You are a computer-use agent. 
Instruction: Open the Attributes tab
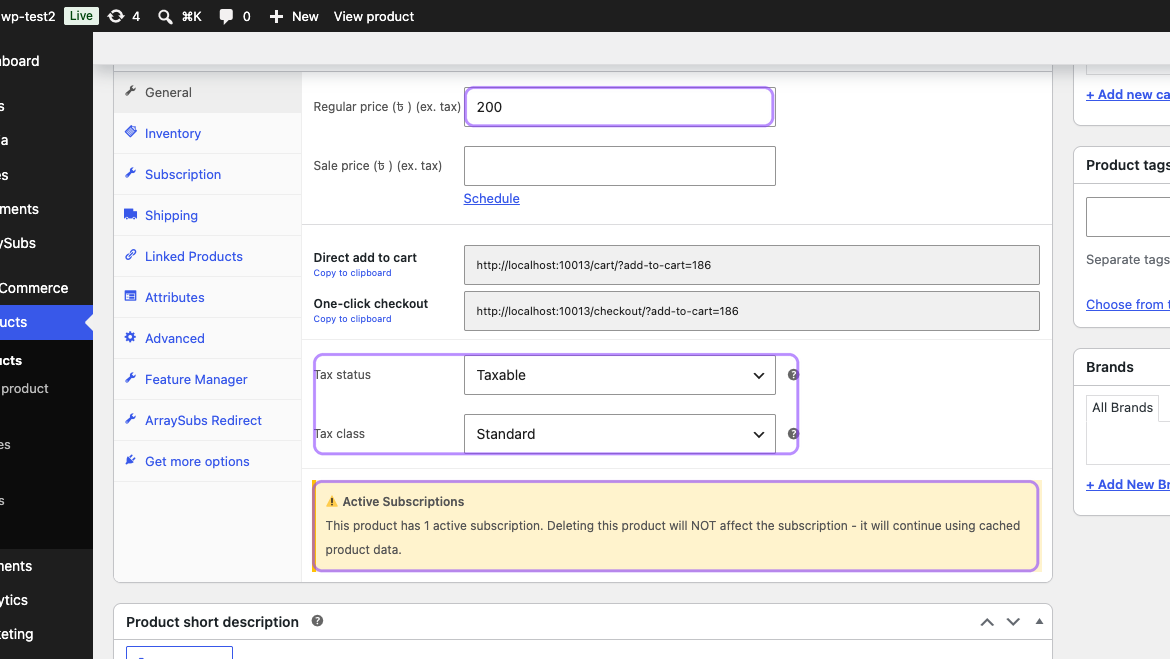tap(207, 298)
